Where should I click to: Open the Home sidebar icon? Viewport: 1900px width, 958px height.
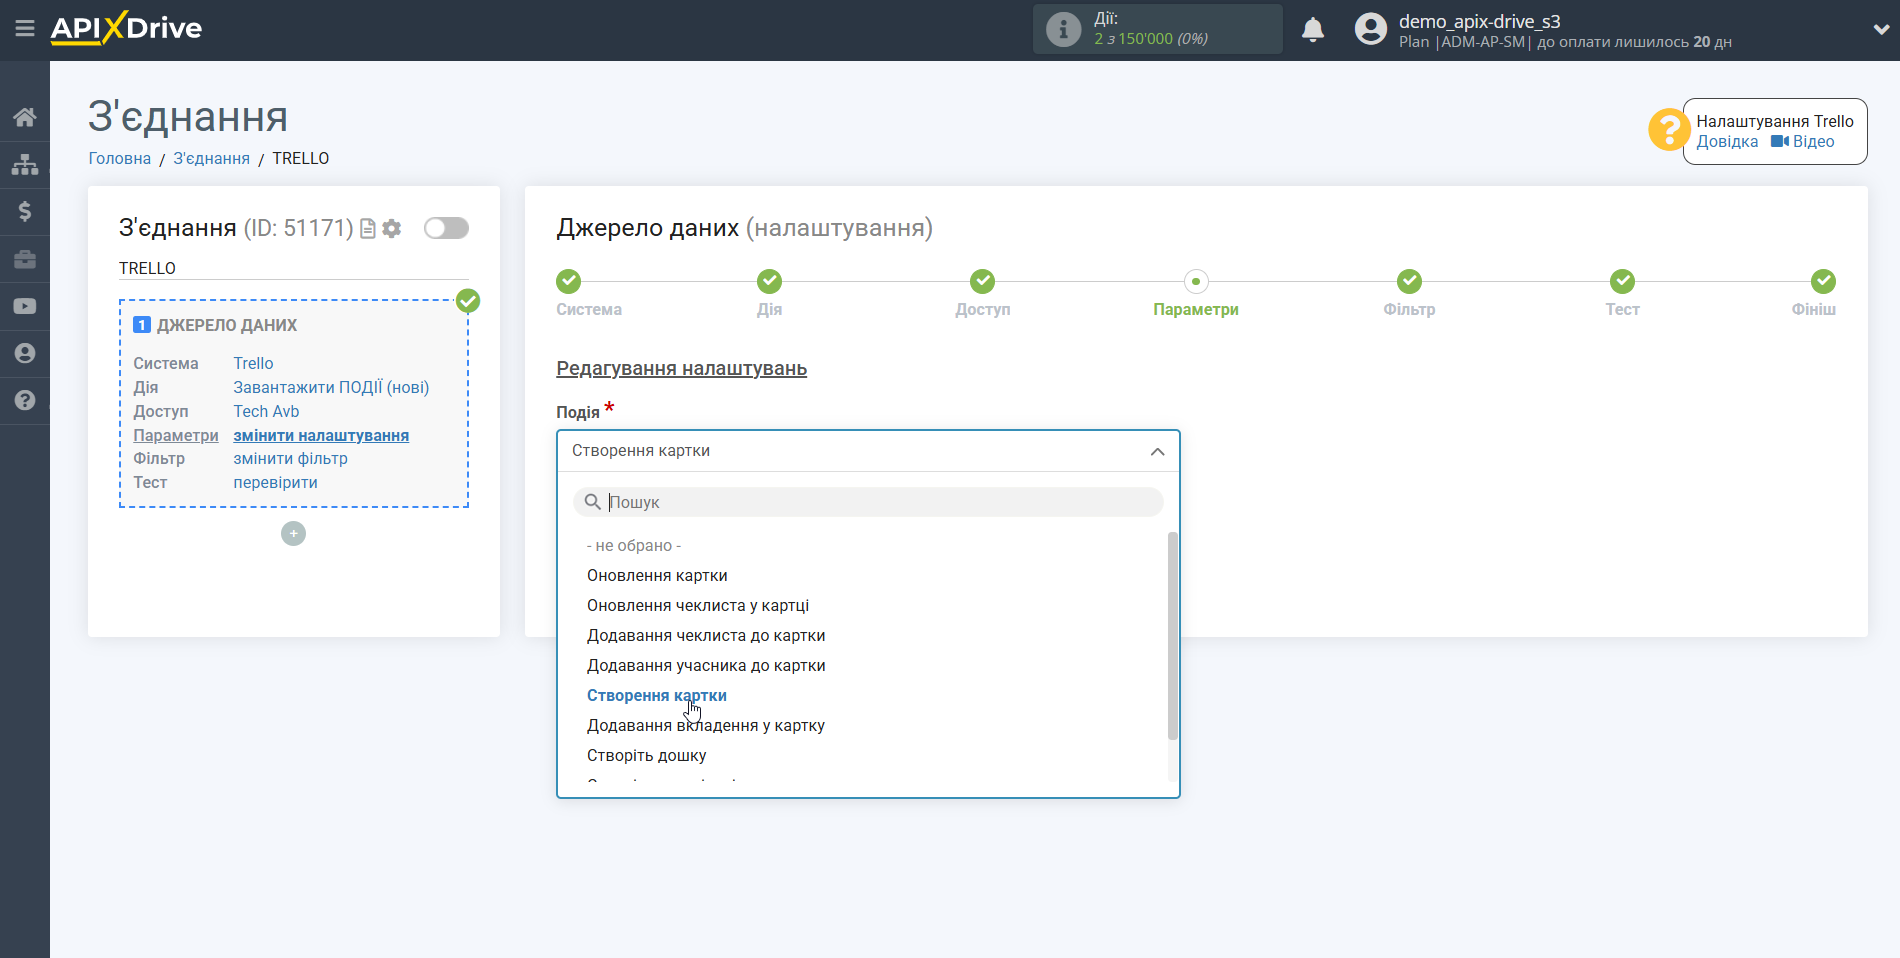pyautogui.click(x=25, y=117)
